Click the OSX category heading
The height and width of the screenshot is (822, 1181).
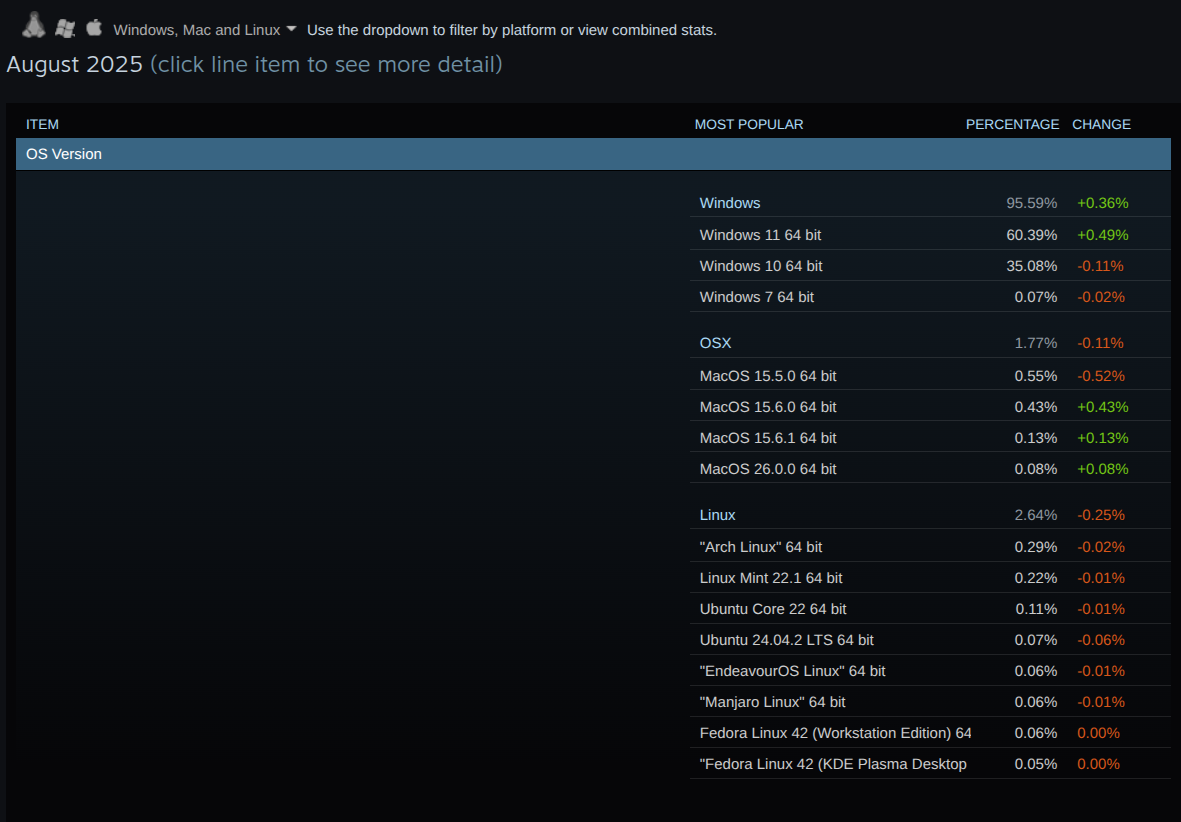click(716, 343)
